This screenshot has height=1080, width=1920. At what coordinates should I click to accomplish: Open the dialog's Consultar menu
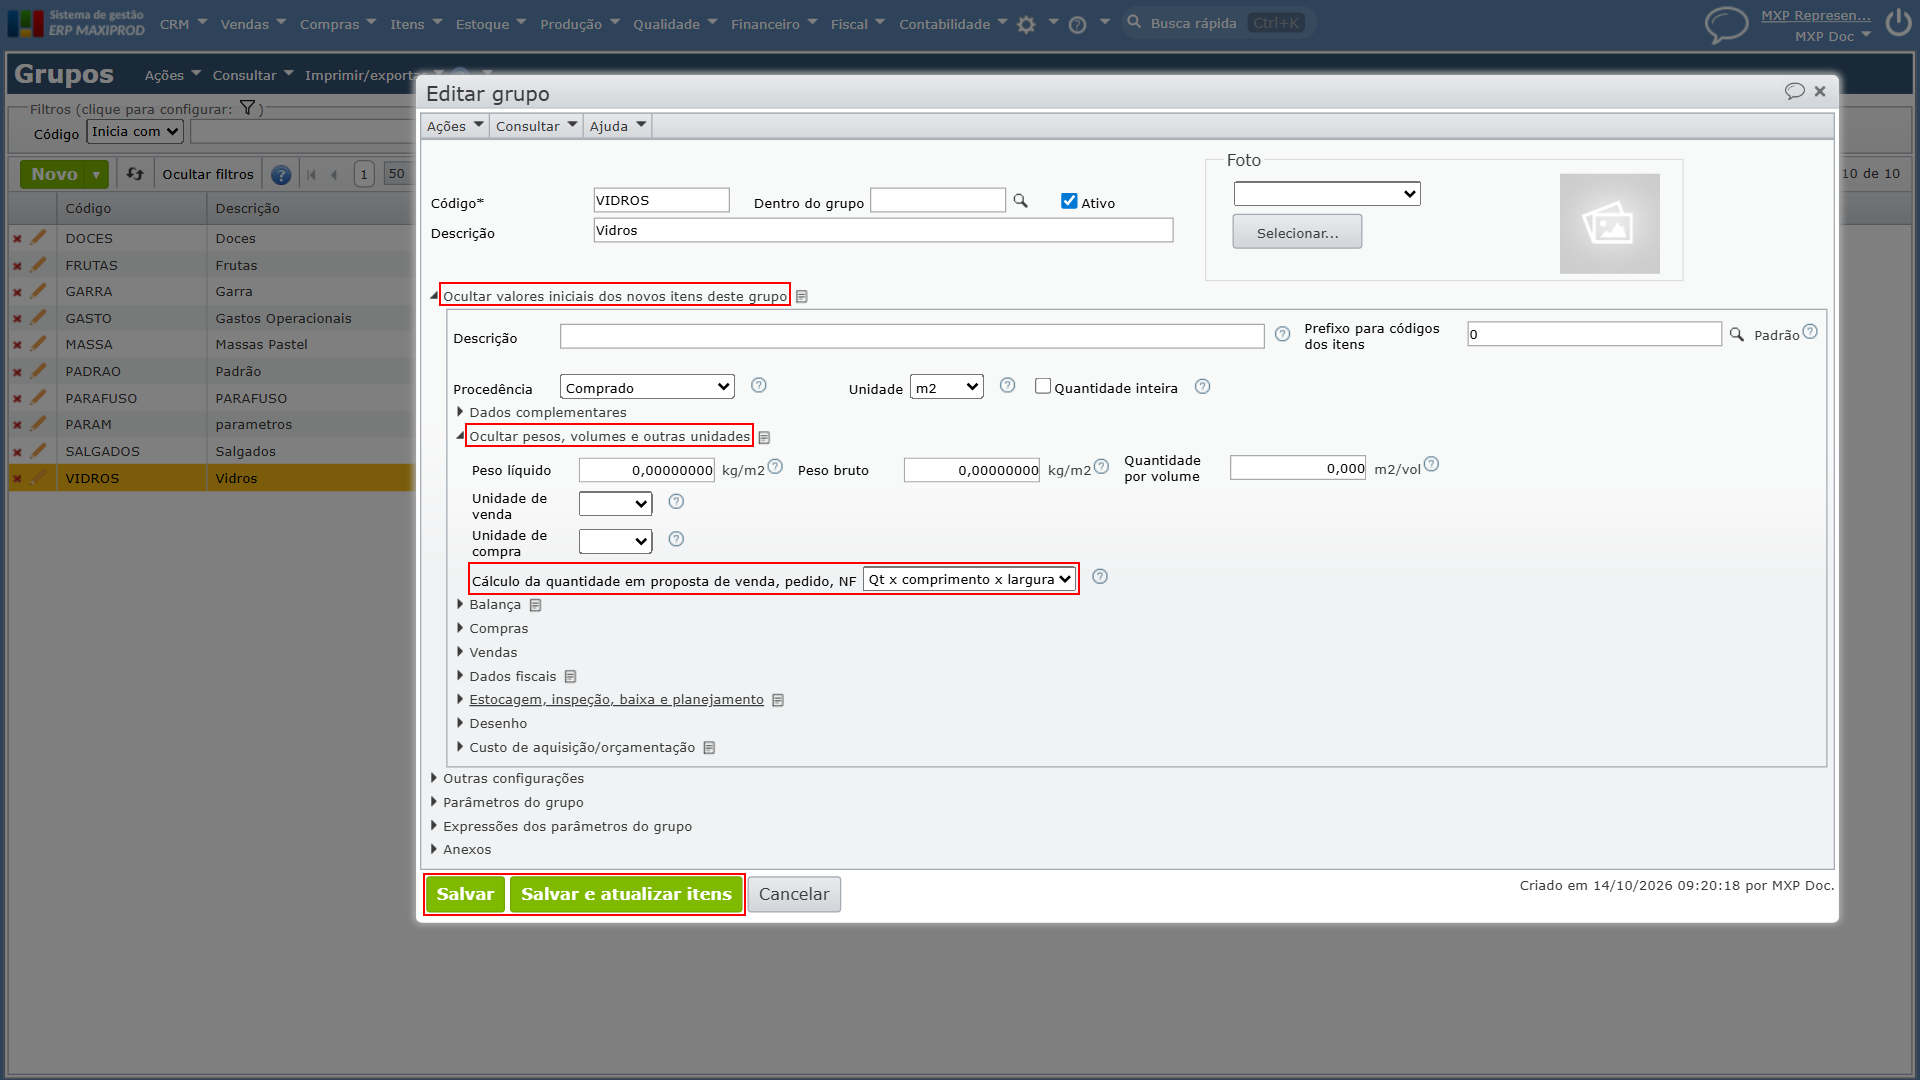[x=536, y=126]
